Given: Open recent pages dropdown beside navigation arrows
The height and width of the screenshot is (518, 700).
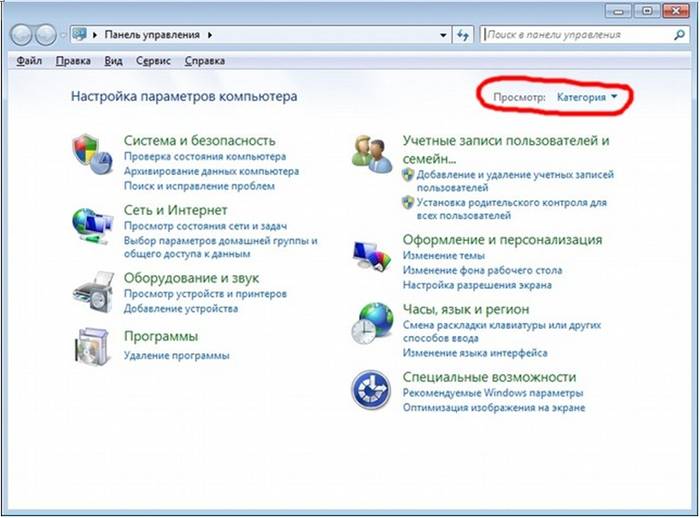Looking at the screenshot, I should pos(63,35).
